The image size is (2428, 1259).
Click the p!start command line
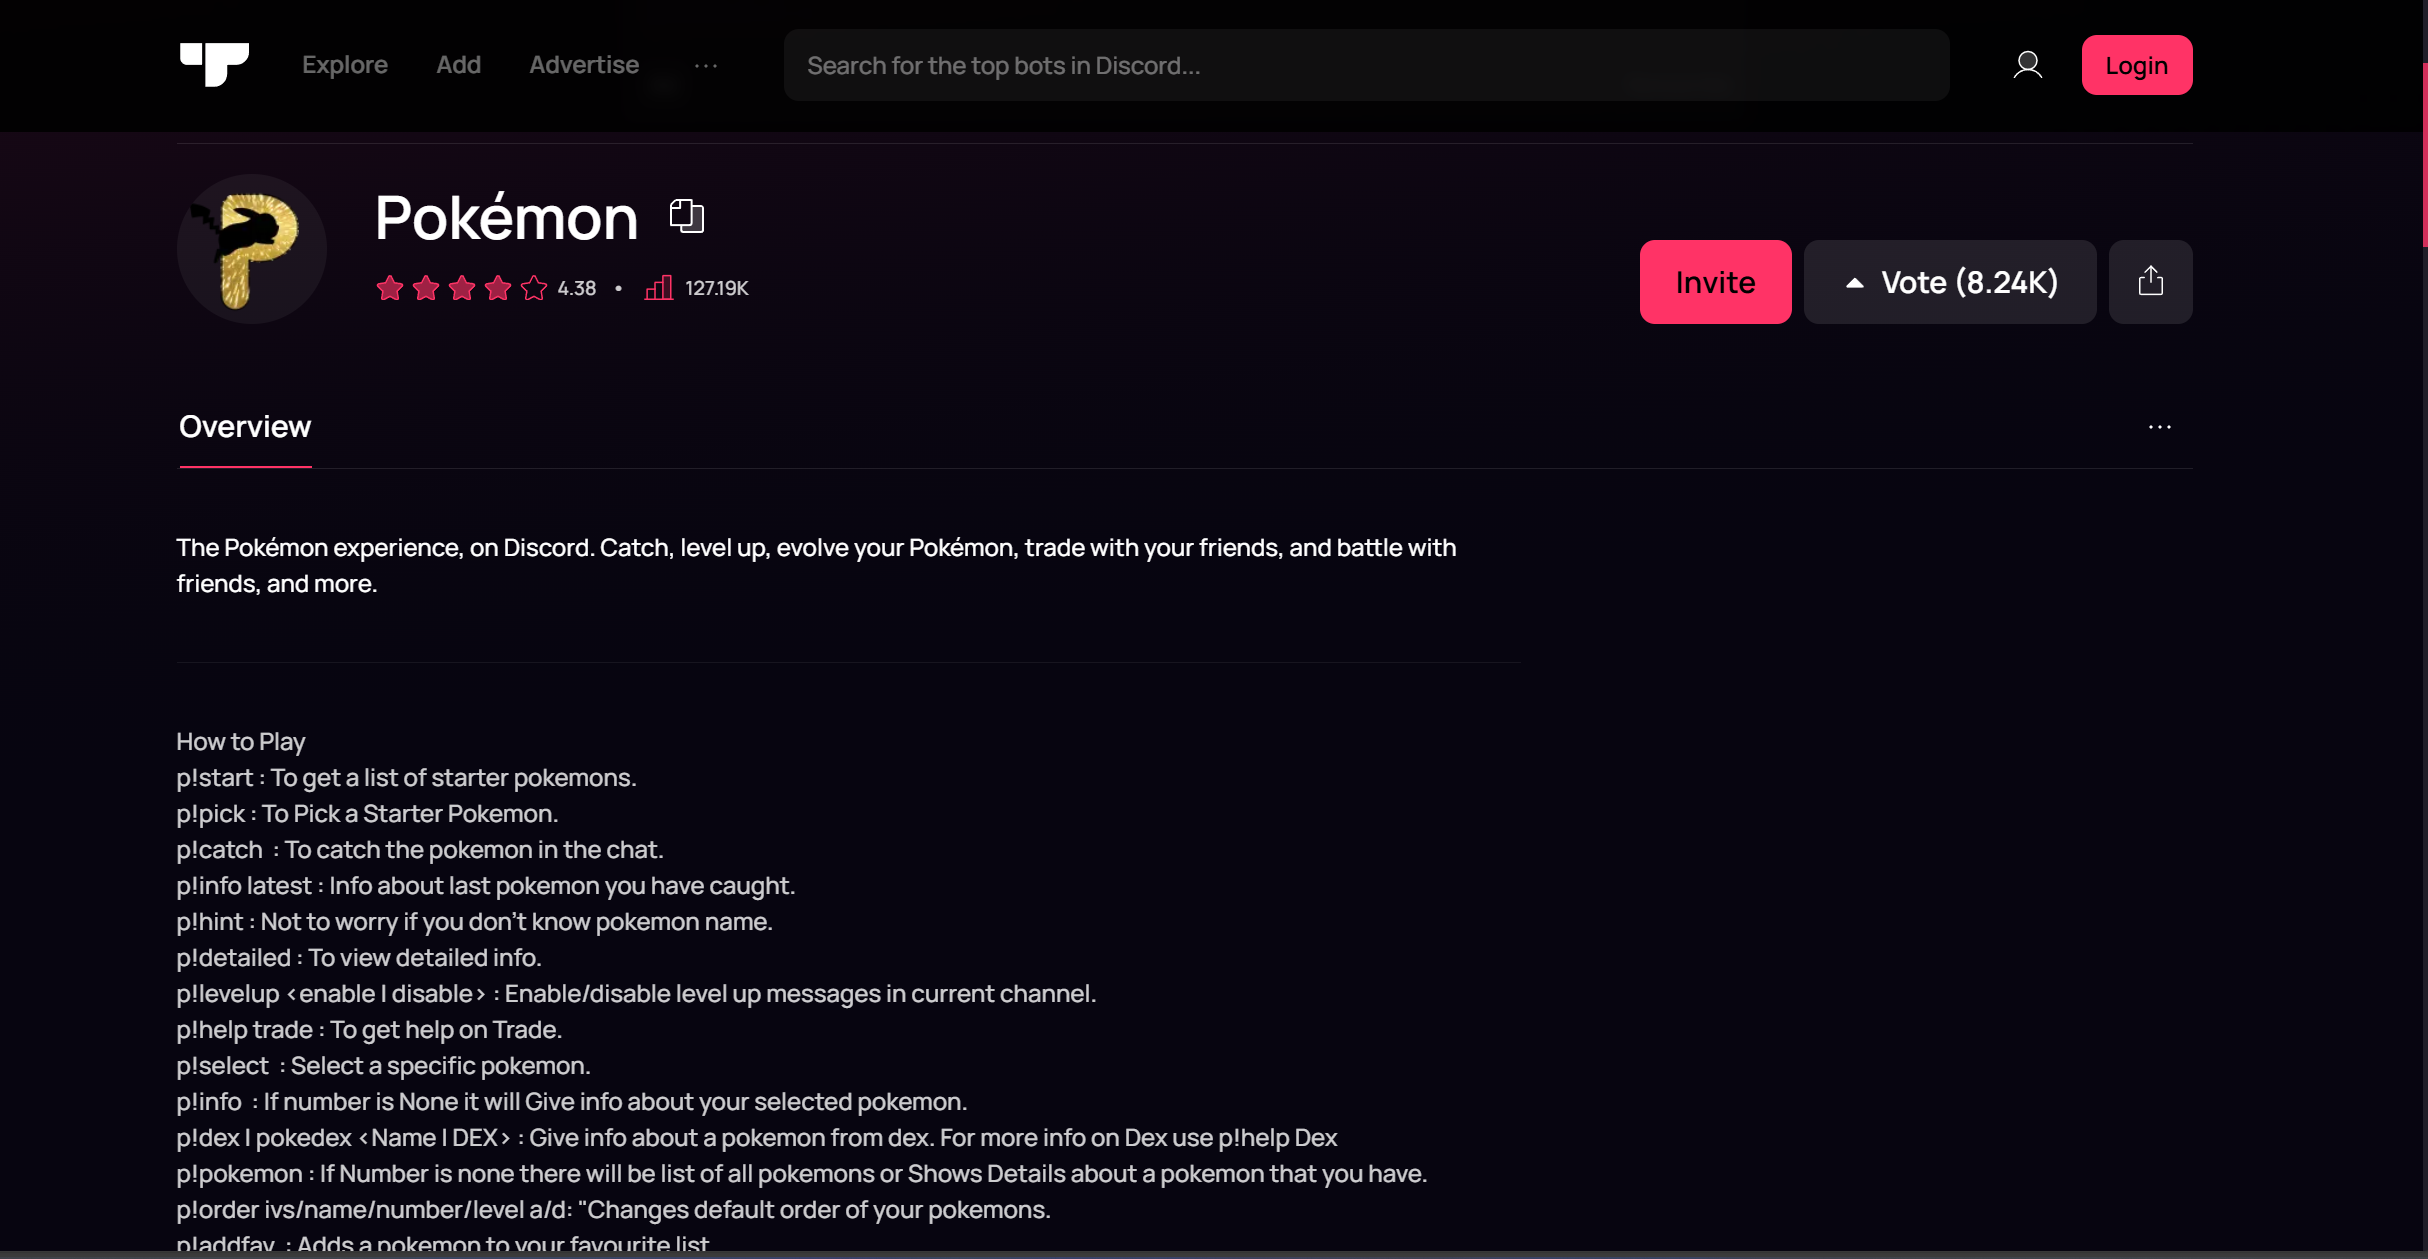[x=406, y=778]
